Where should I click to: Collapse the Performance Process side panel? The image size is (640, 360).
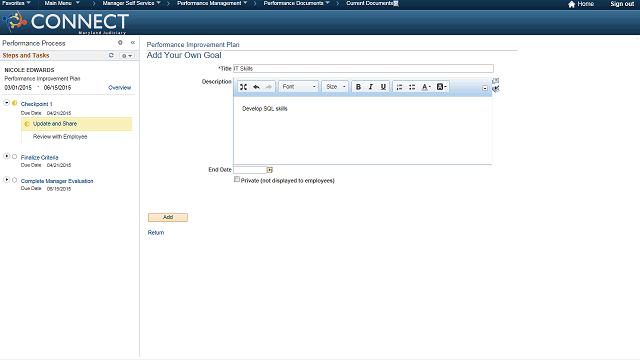click(133, 42)
